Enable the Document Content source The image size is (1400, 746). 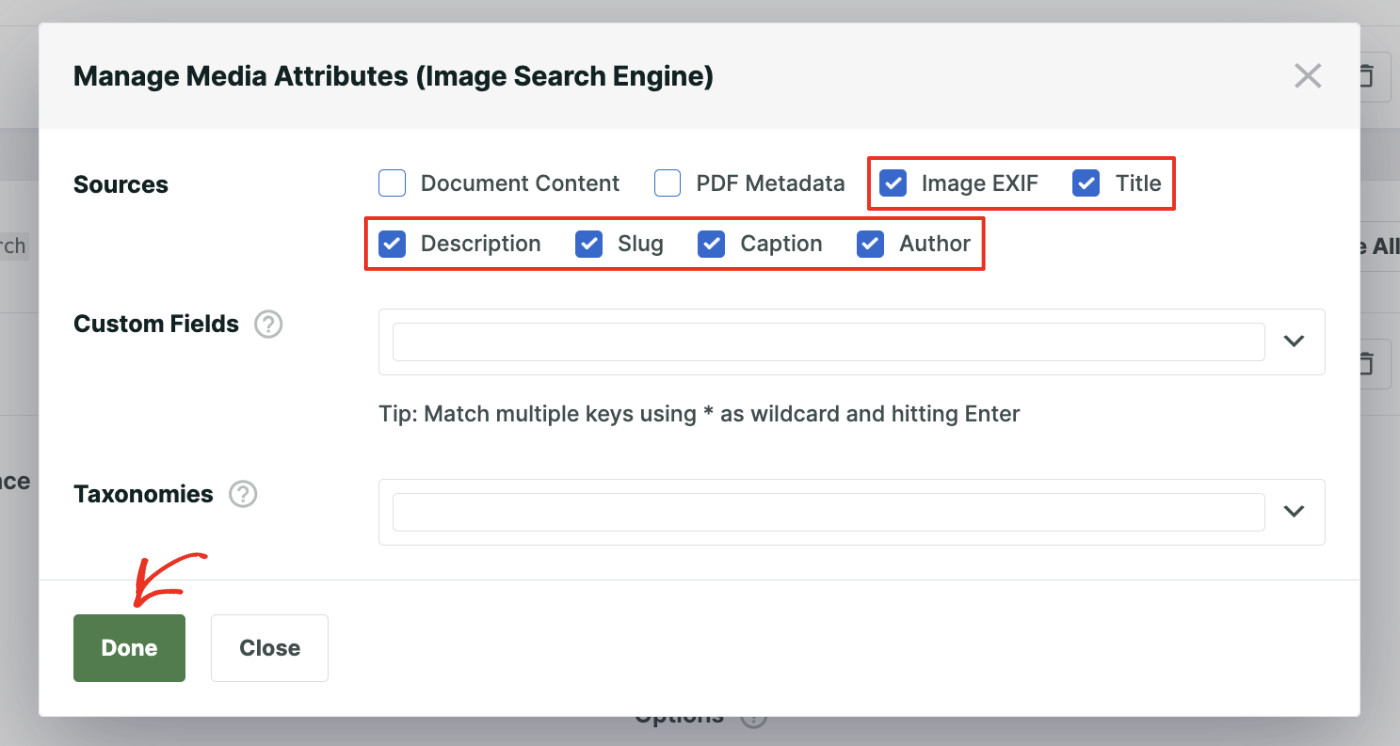[391, 183]
